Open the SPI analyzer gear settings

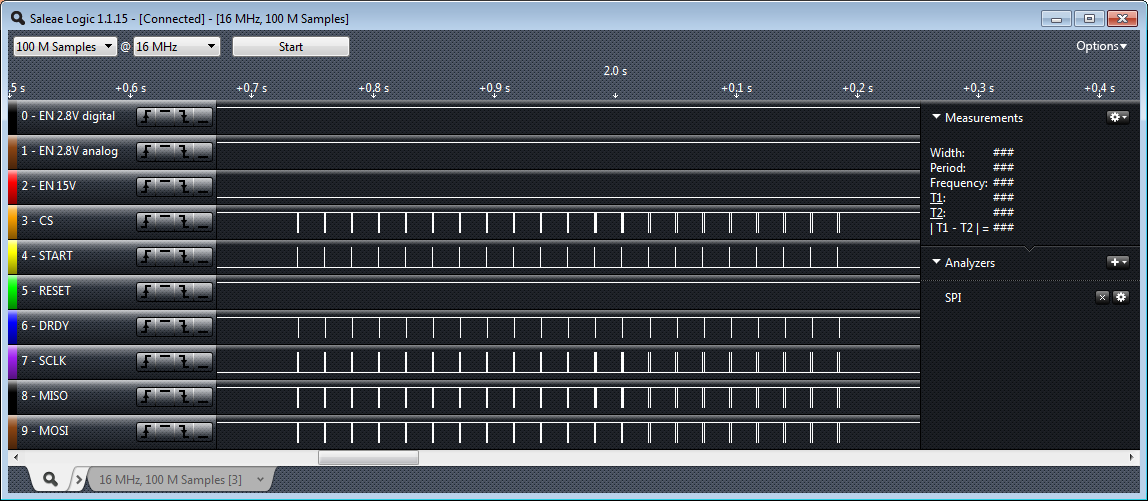coord(1121,297)
